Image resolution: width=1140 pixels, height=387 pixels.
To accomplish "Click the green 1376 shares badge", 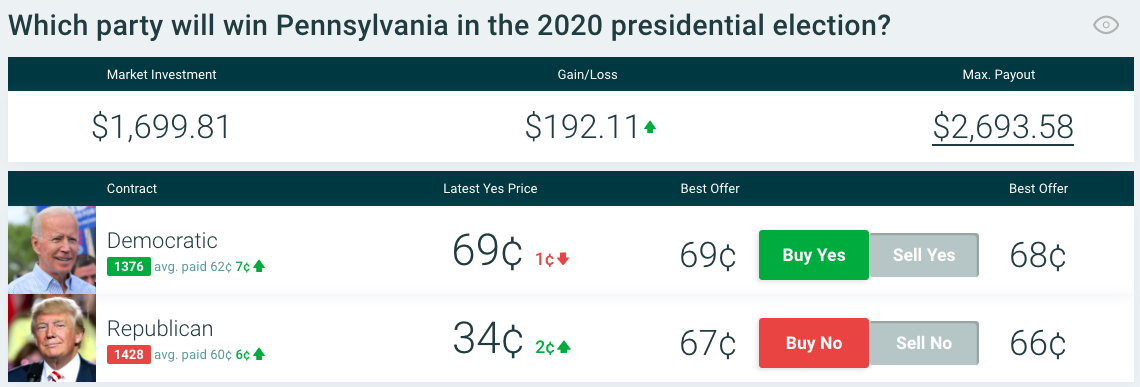I will coord(129,267).
